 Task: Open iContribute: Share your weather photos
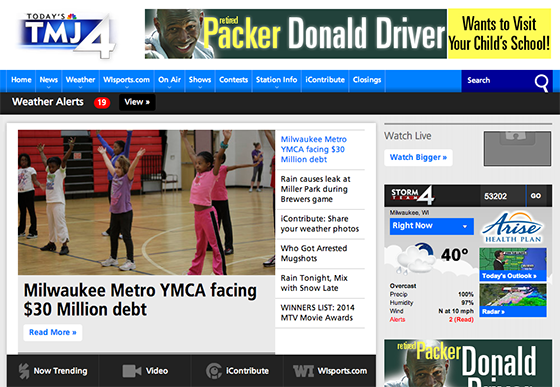[320, 223]
